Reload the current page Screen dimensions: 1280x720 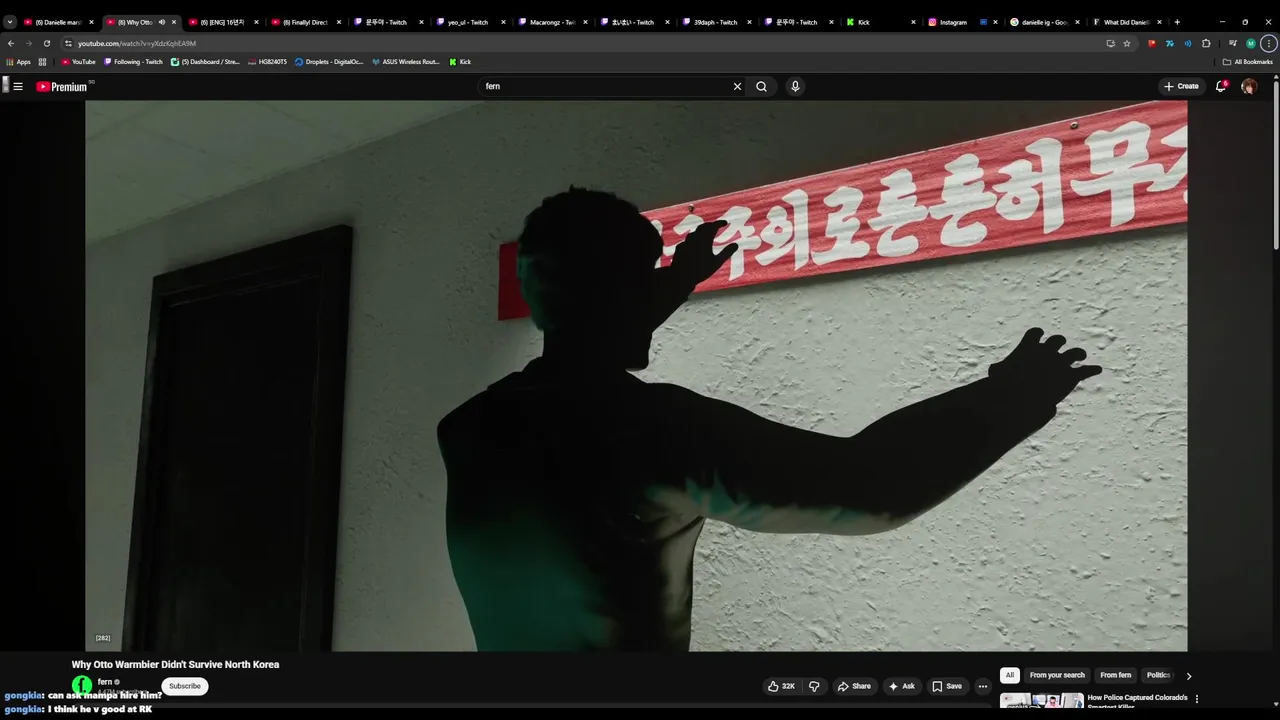[46, 43]
